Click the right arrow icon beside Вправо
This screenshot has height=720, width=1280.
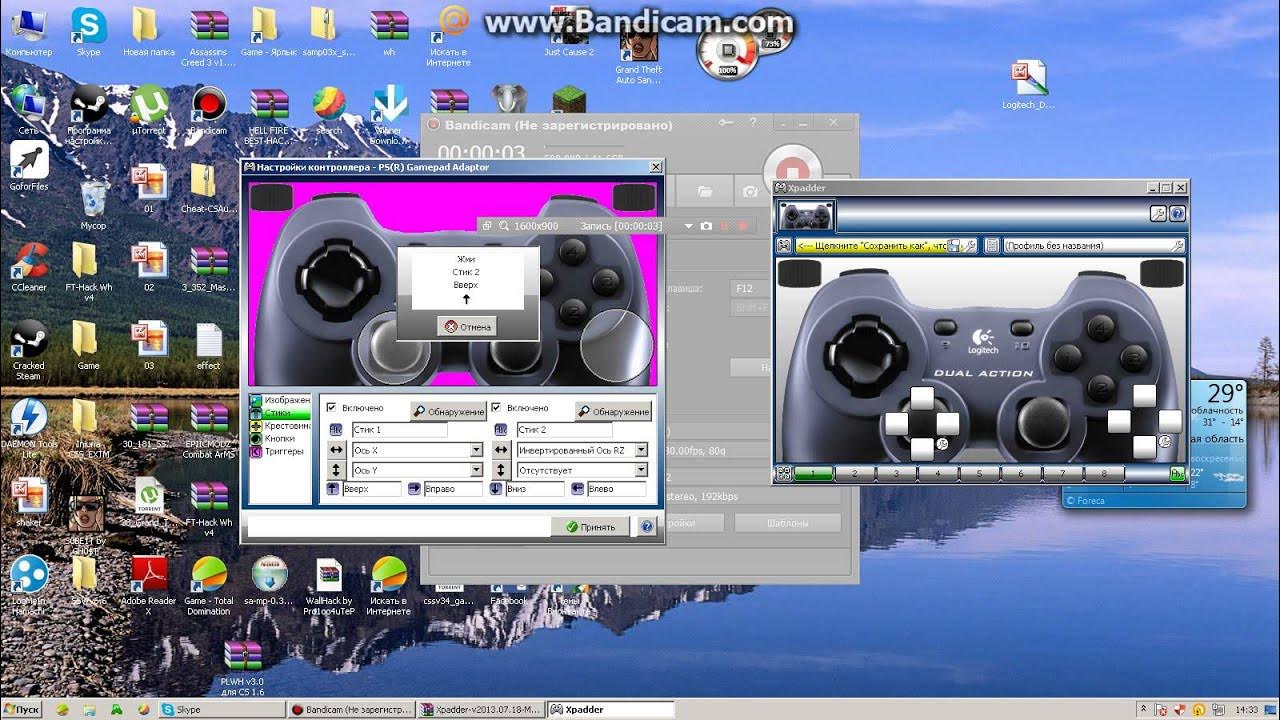click(x=415, y=489)
